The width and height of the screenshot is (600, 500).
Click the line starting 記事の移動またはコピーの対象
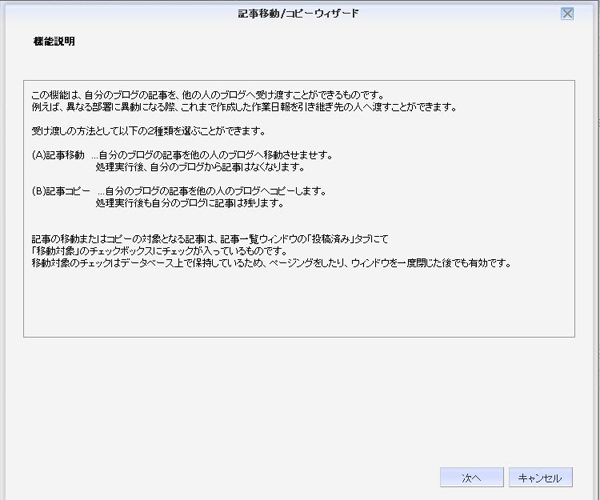[210, 239]
